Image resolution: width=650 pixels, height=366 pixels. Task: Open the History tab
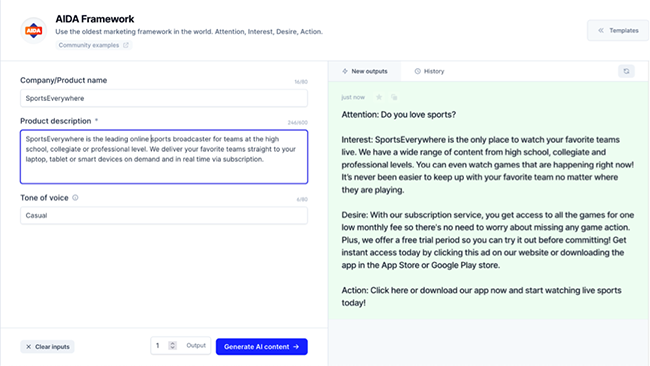point(429,71)
